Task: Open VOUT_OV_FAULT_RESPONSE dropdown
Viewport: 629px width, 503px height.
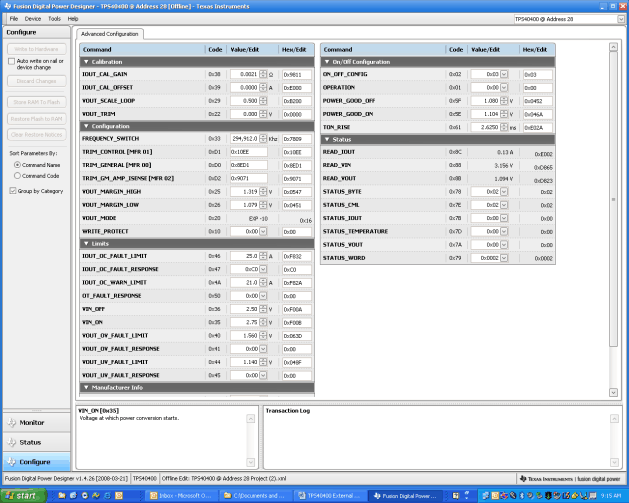Action: coord(263,349)
